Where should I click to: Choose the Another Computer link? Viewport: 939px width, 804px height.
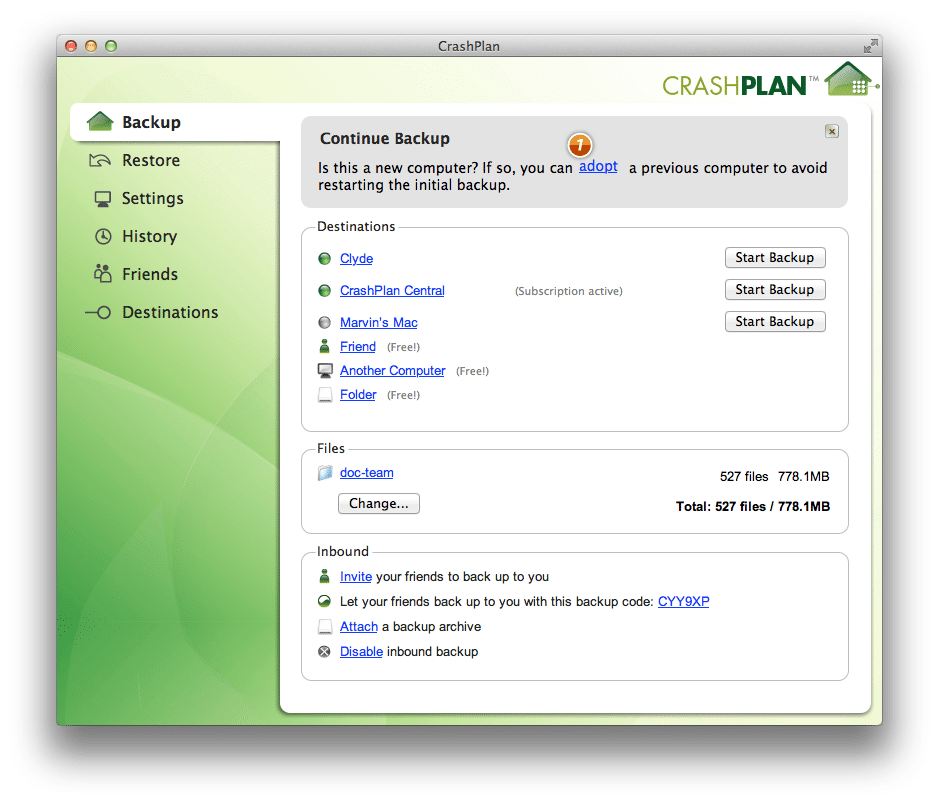[x=392, y=371]
